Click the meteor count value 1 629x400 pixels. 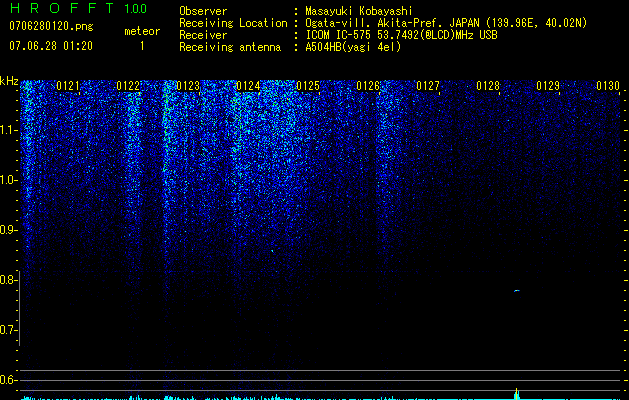(x=142, y=46)
